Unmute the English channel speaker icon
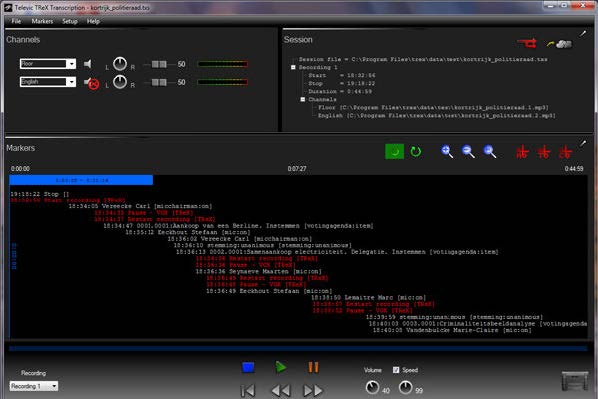598x399 pixels. pyautogui.click(x=92, y=83)
